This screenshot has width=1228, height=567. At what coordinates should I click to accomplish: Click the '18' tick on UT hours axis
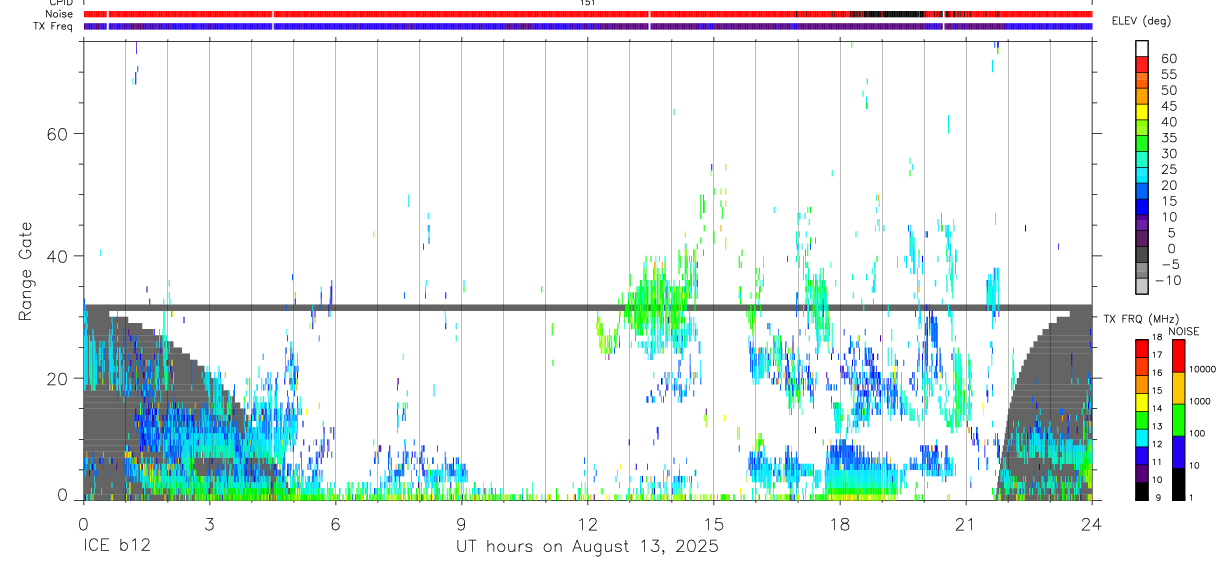click(839, 524)
